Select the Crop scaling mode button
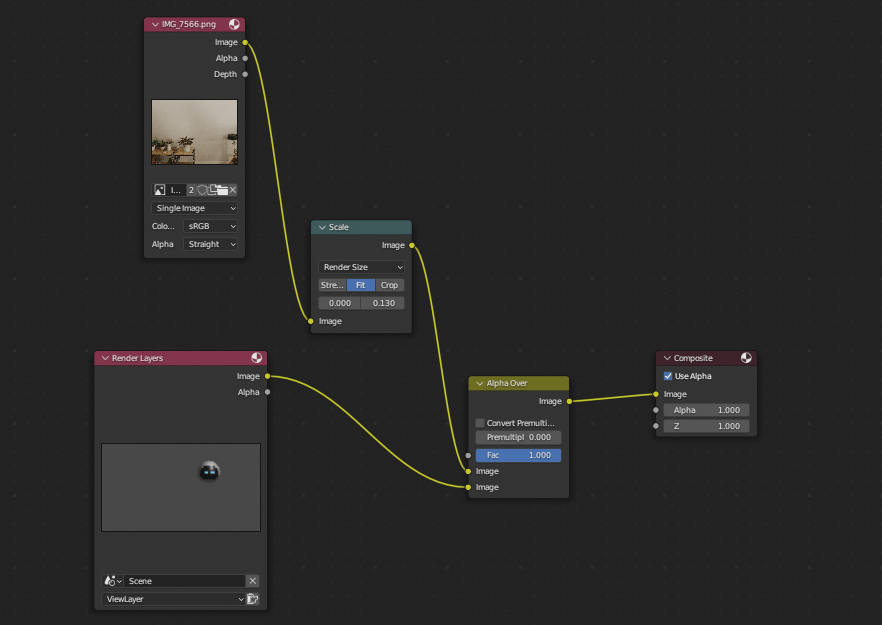Screen dimensions: 882x625 point(389,285)
